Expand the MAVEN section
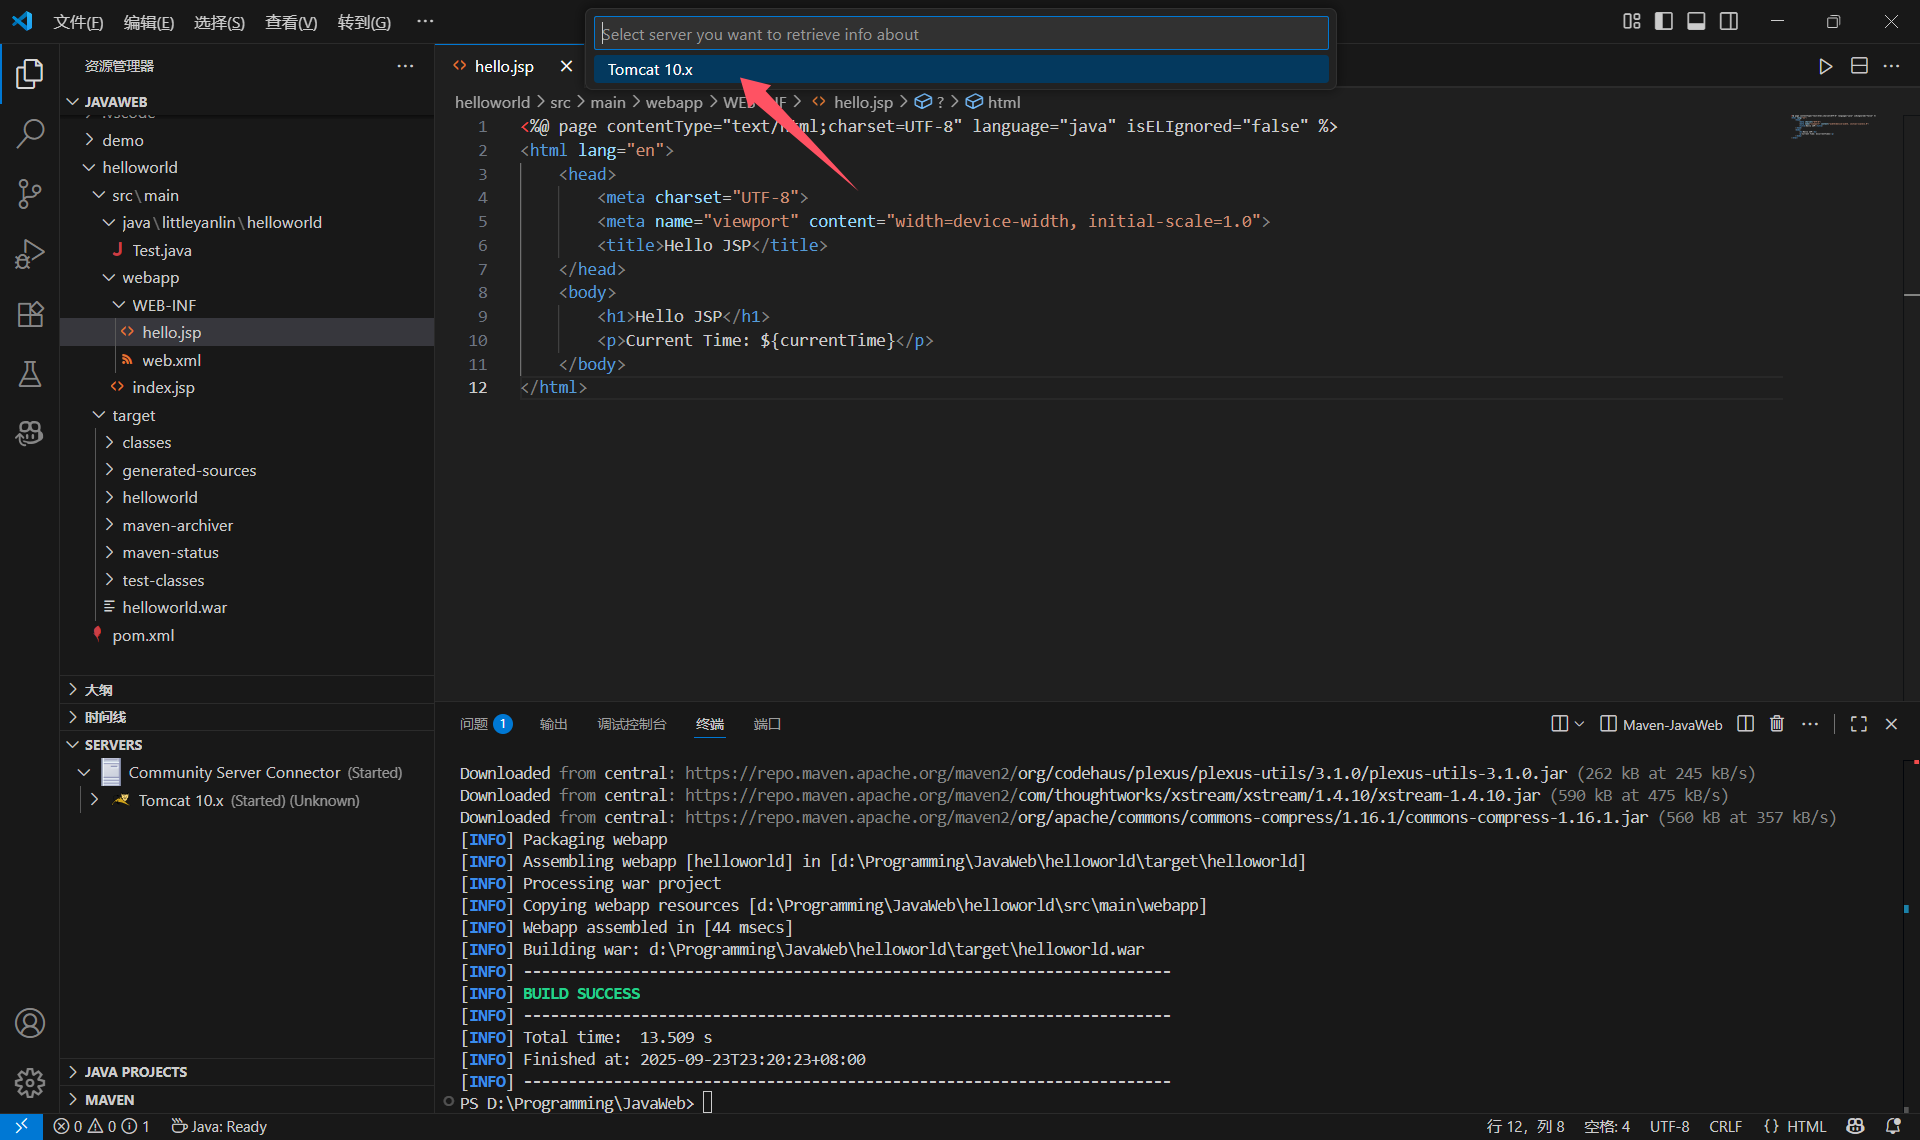Image resolution: width=1920 pixels, height=1140 pixels. [x=109, y=1099]
